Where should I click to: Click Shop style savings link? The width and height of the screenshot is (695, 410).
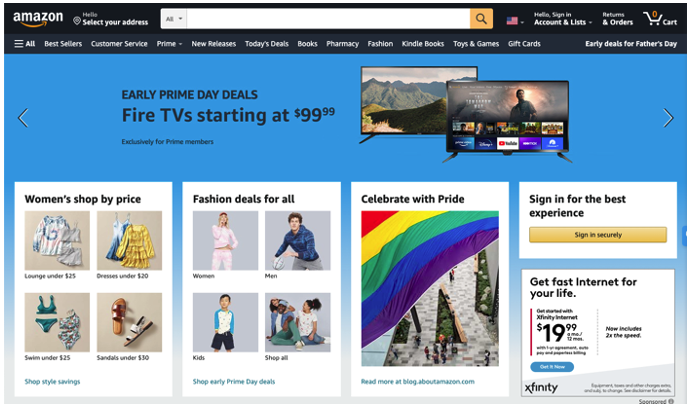point(52,382)
